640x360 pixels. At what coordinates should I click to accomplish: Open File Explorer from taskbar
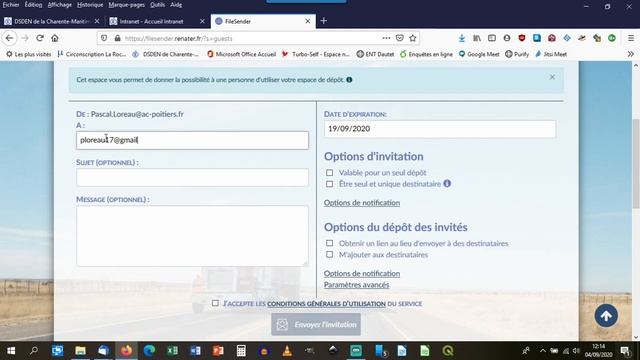(80, 351)
